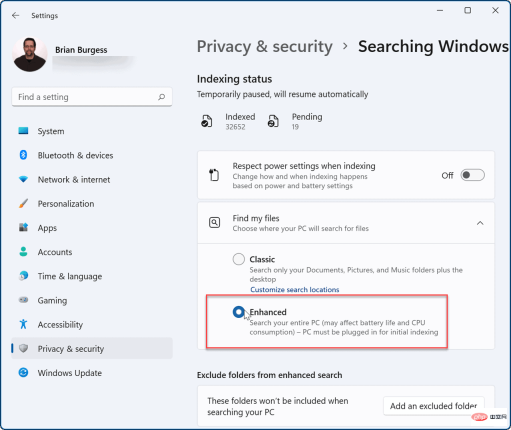Select Accounts in the sidebar
Screen dimensions: 511x430
92,252
